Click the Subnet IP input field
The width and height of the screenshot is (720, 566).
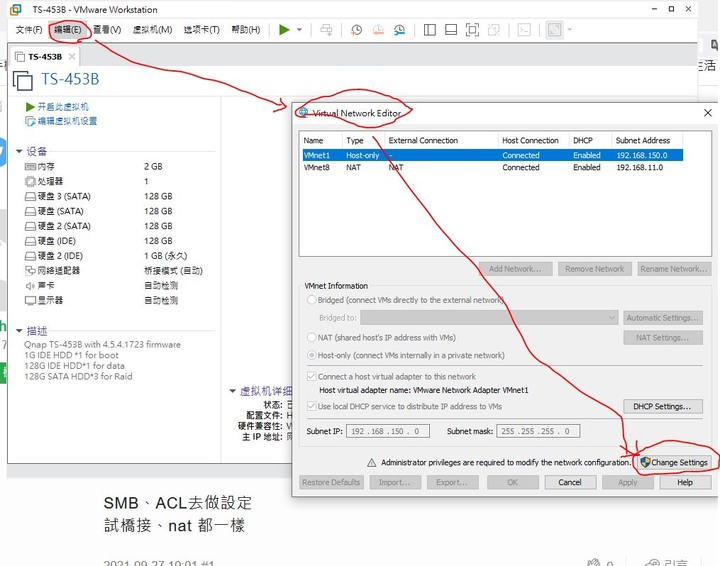point(388,431)
